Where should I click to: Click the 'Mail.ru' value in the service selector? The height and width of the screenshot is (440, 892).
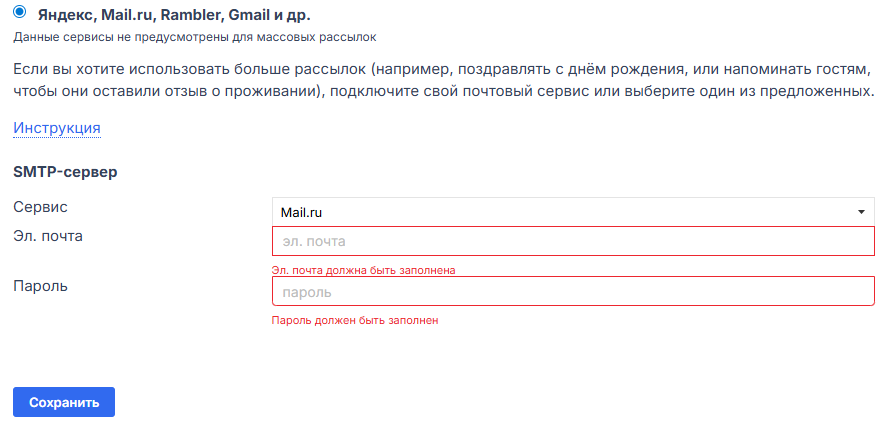301,212
